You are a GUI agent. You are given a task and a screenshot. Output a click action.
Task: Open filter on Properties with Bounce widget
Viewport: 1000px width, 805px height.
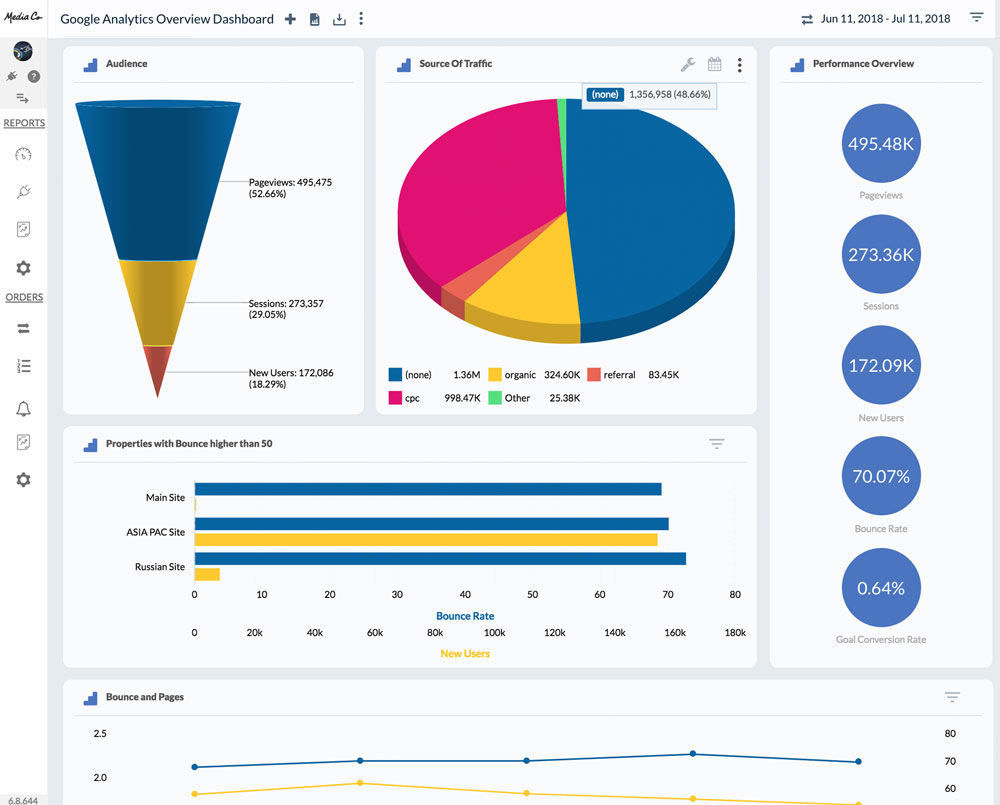point(716,444)
